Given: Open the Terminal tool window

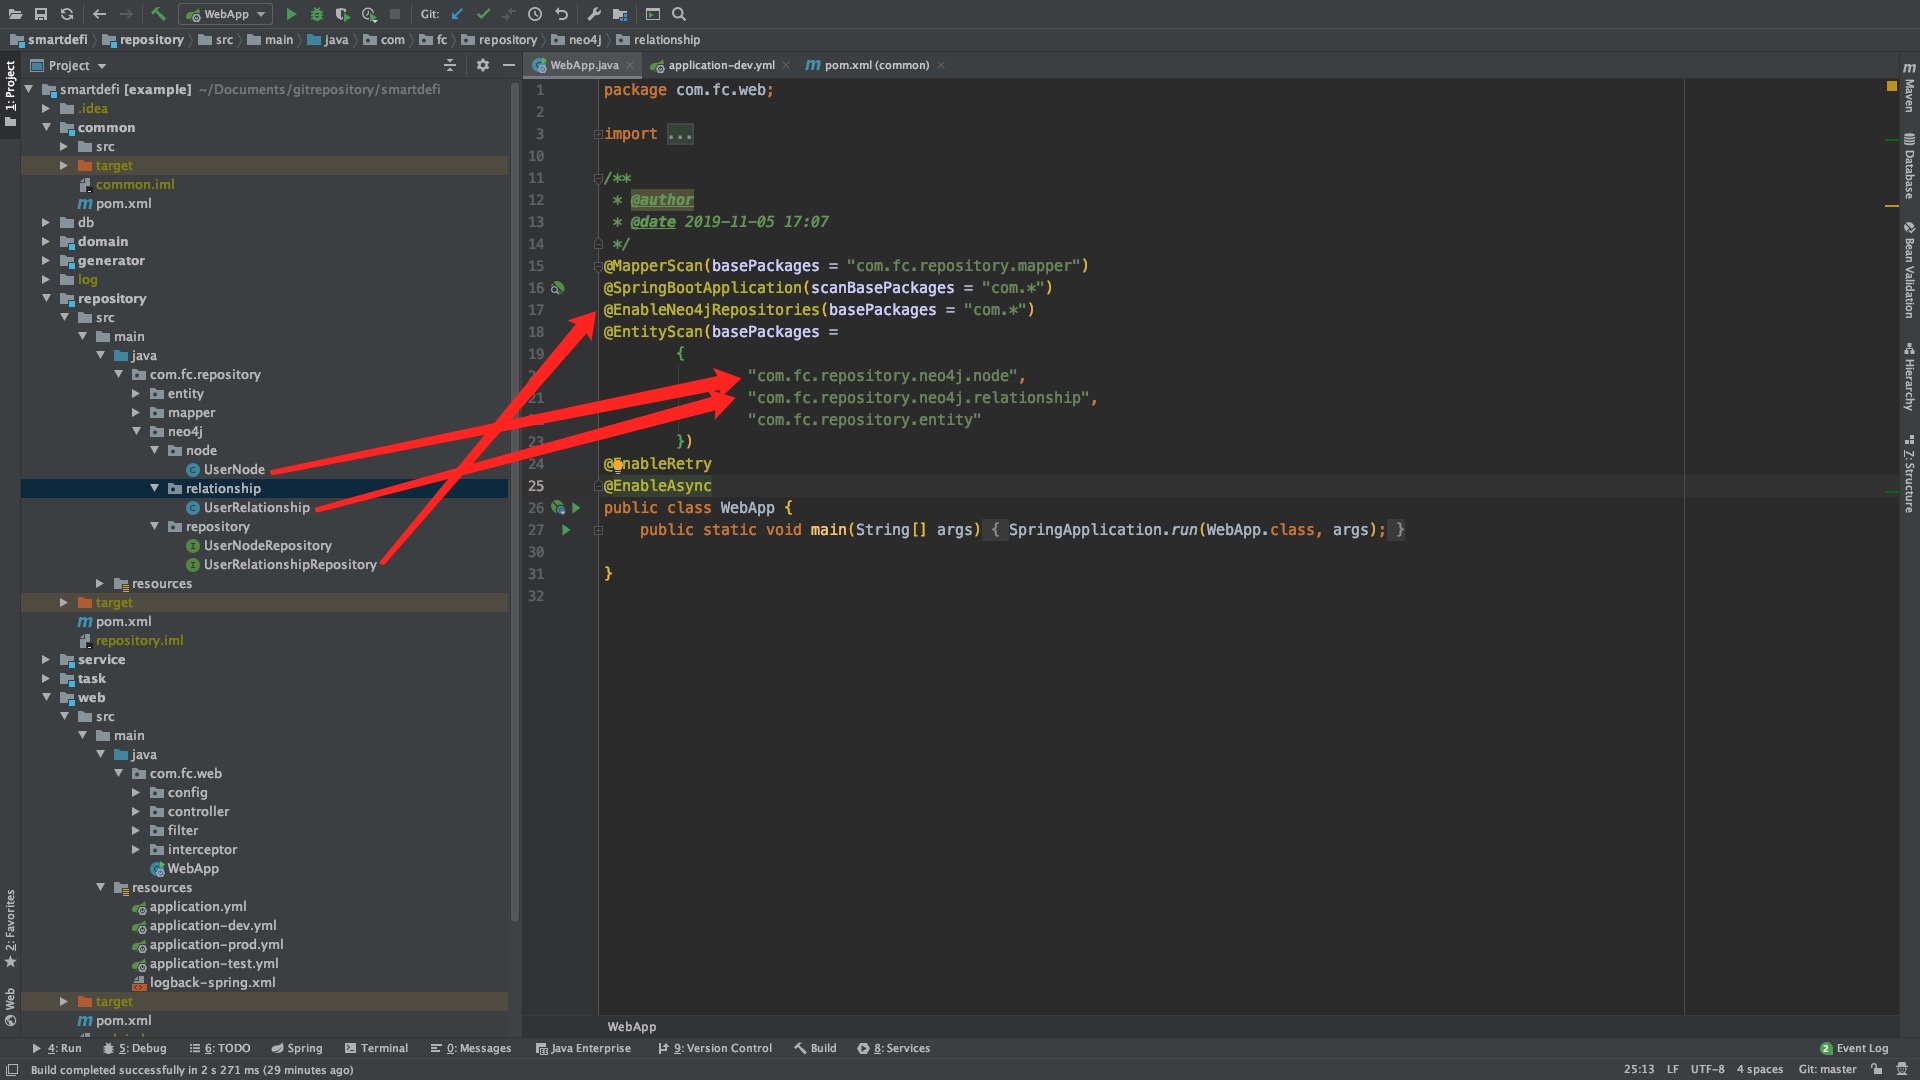Looking at the screenshot, I should [376, 1048].
